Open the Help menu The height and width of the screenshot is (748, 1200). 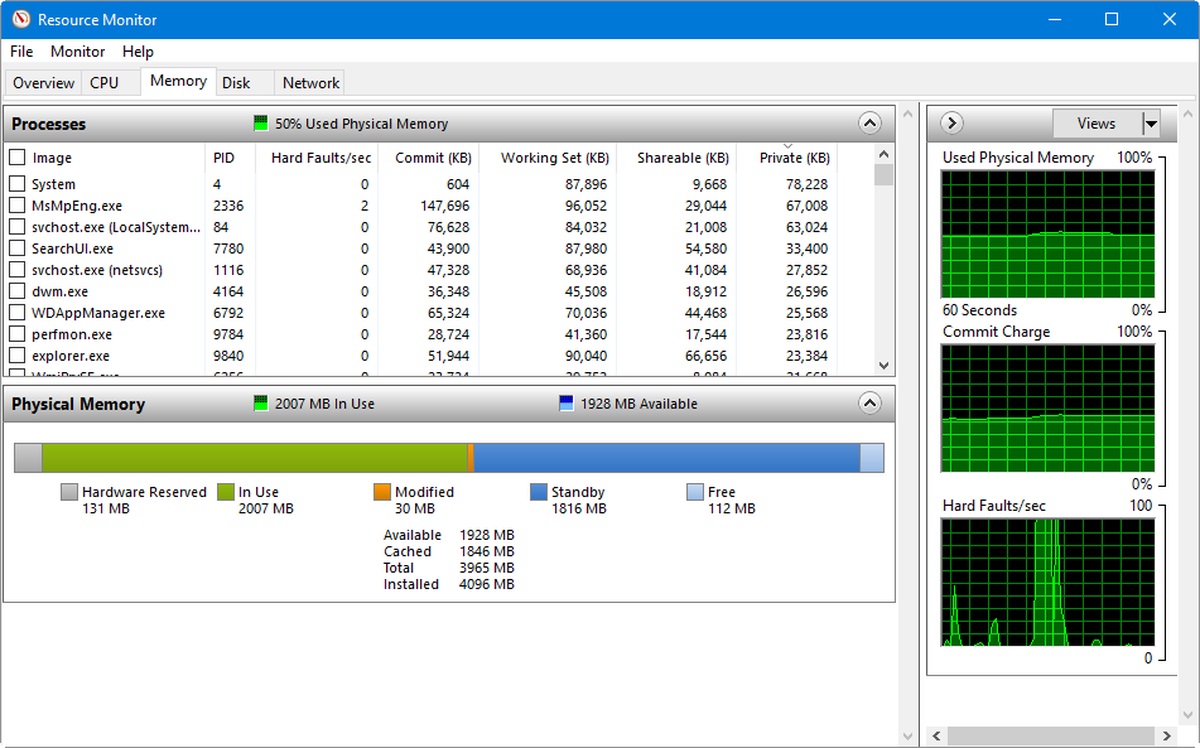[x=138, y=51]
